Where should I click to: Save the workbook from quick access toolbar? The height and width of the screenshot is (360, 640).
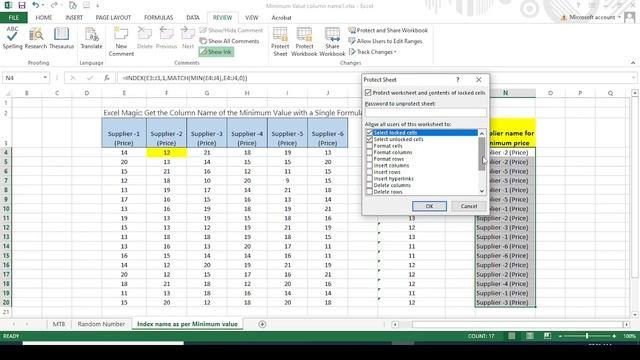pyautogui.click(x=22, y=5)
